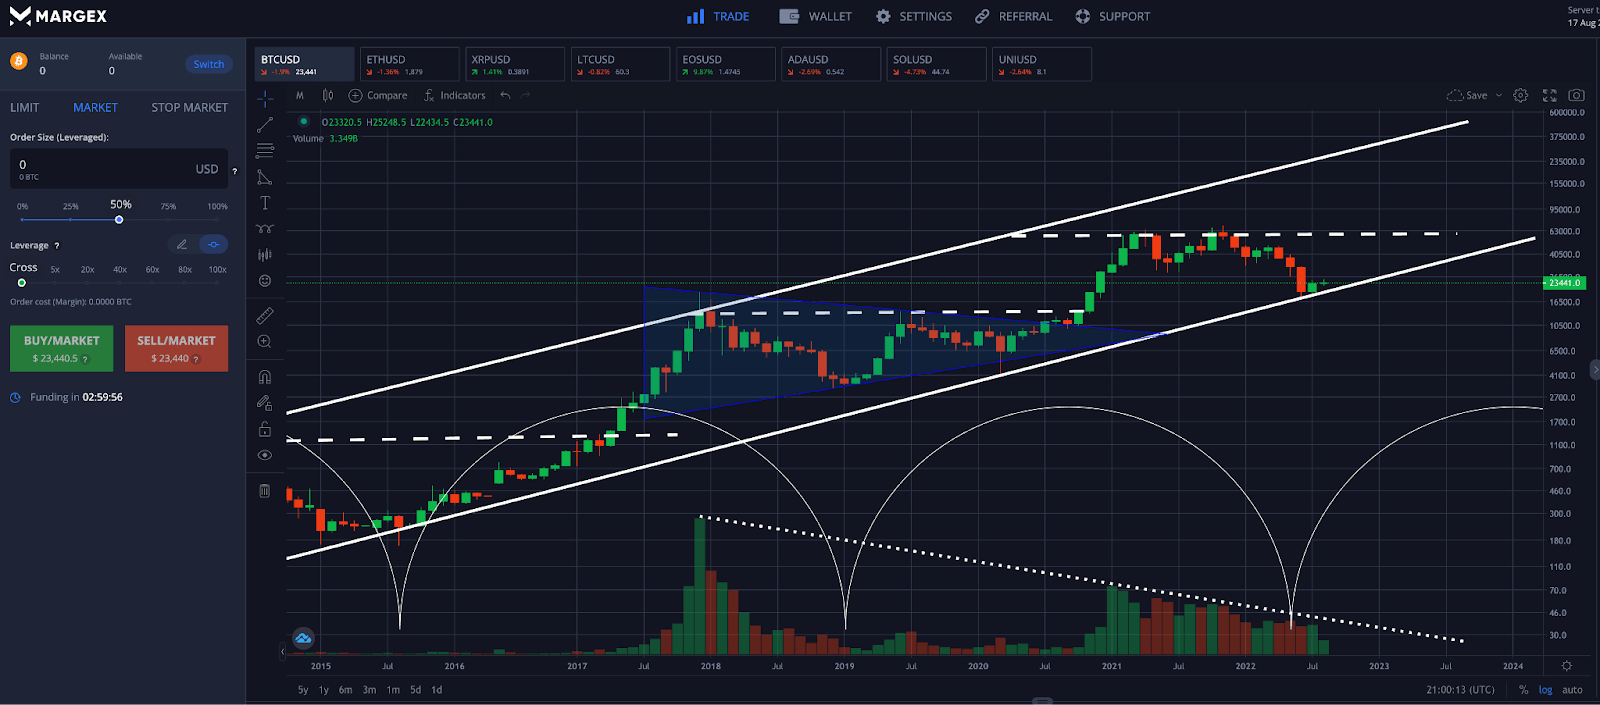Viewport: 1600px width, 705px height.
Task: Open the M timeframe interval selector
Action: coord(299,95)
